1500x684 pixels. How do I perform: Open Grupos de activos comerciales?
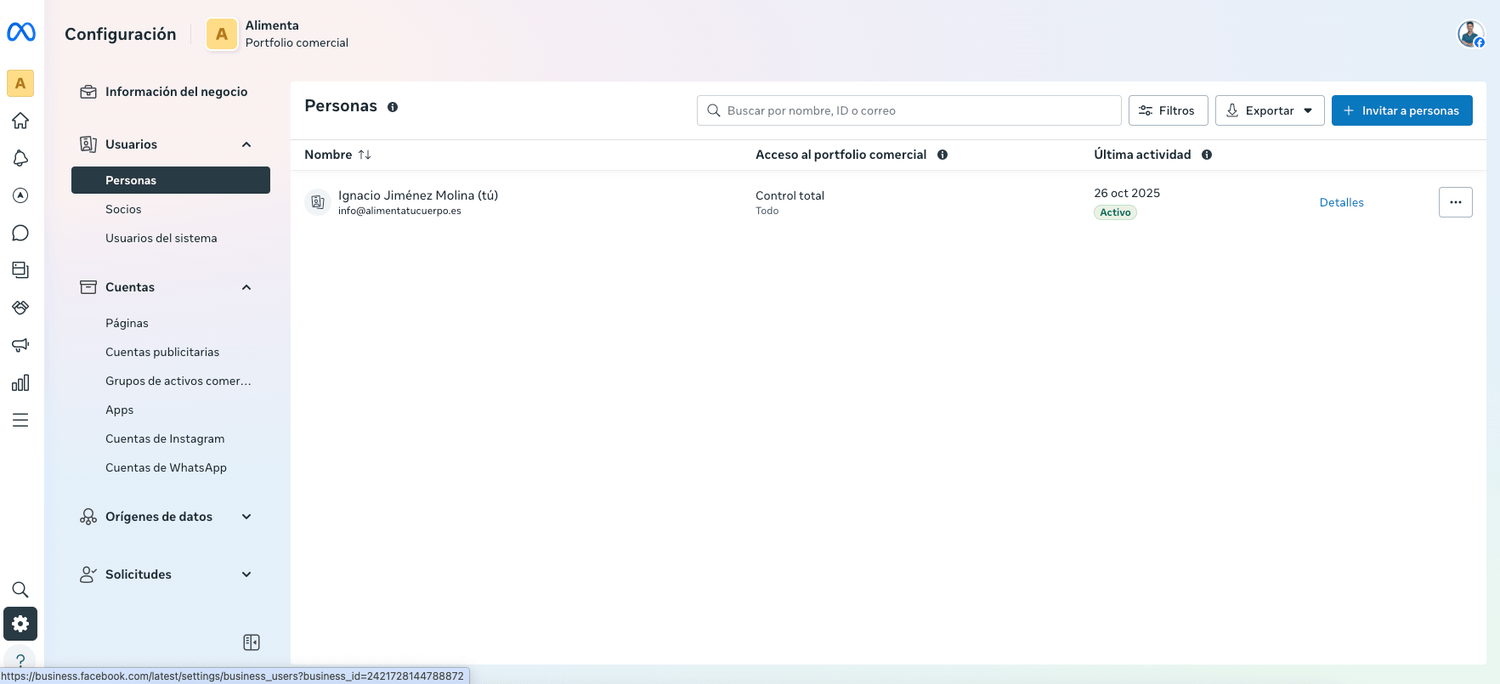[x=178, y=381]
